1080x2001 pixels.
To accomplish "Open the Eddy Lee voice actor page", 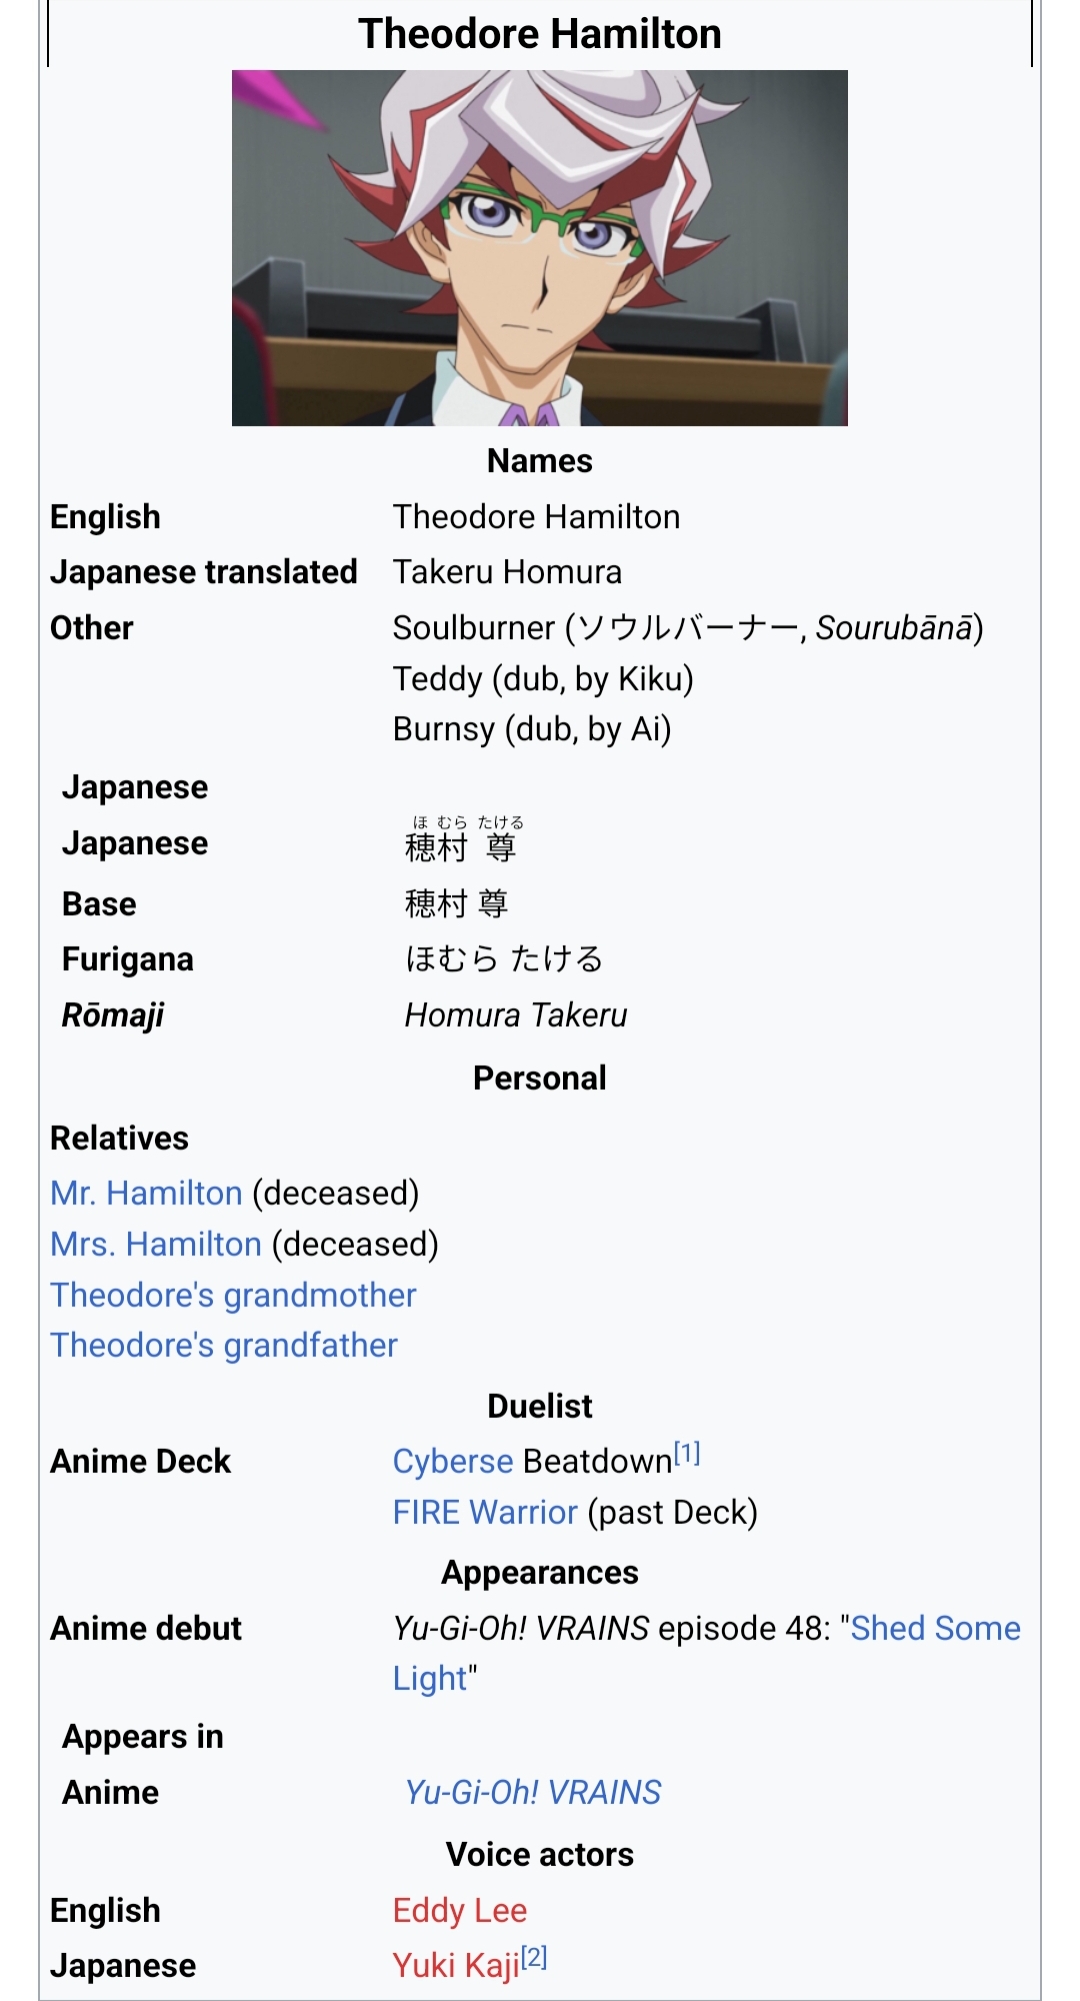I will (x=460, y=1910).
